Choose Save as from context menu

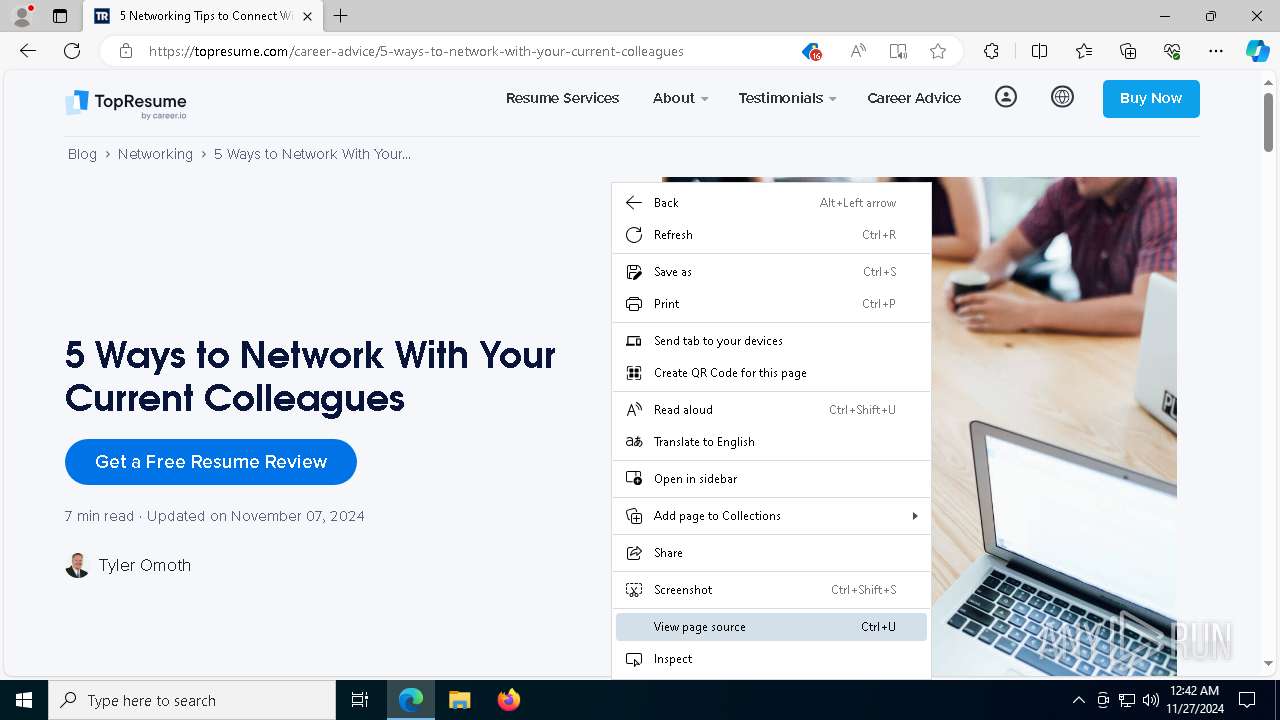pyautogui.click(x=771, y=272)
